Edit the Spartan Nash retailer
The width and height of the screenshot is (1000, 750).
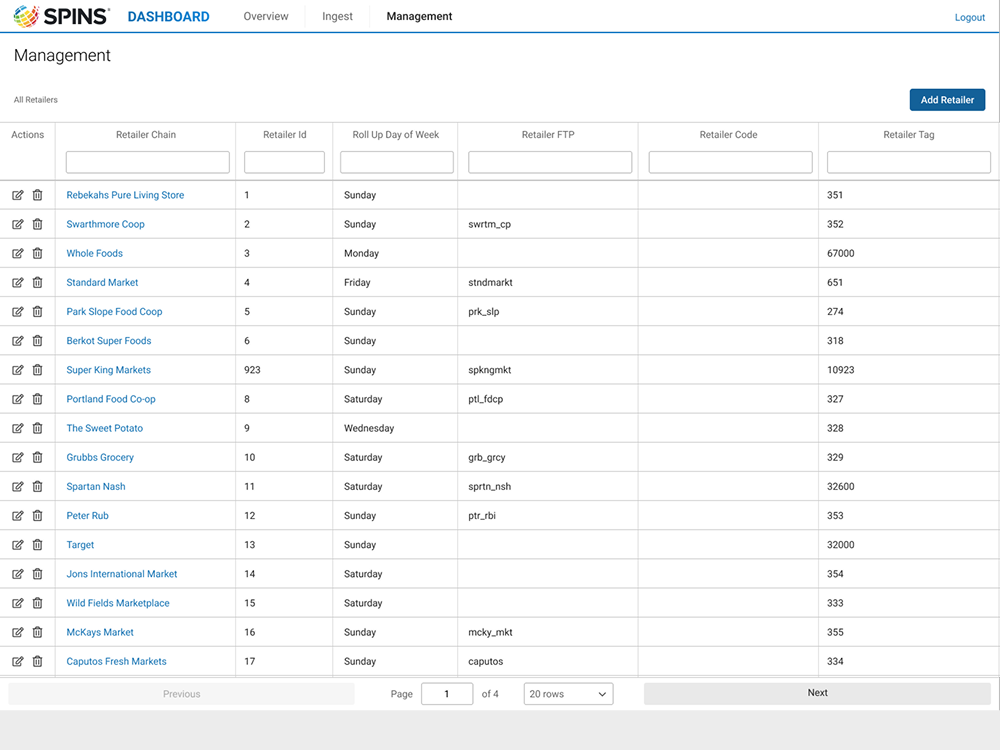coord(18,487)
